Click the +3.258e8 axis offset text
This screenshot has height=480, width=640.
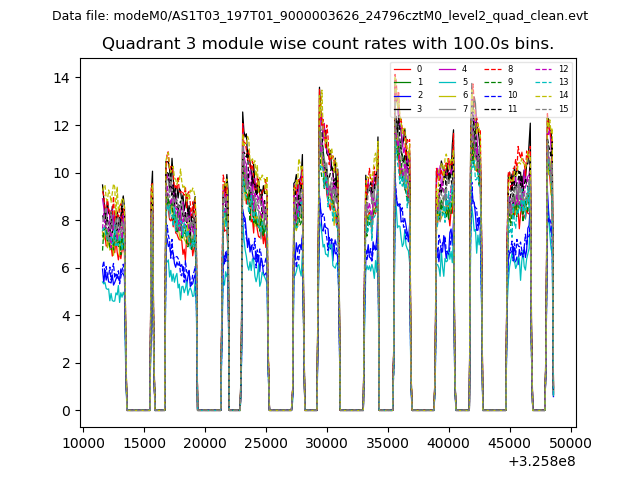click(x=542, y=461)
